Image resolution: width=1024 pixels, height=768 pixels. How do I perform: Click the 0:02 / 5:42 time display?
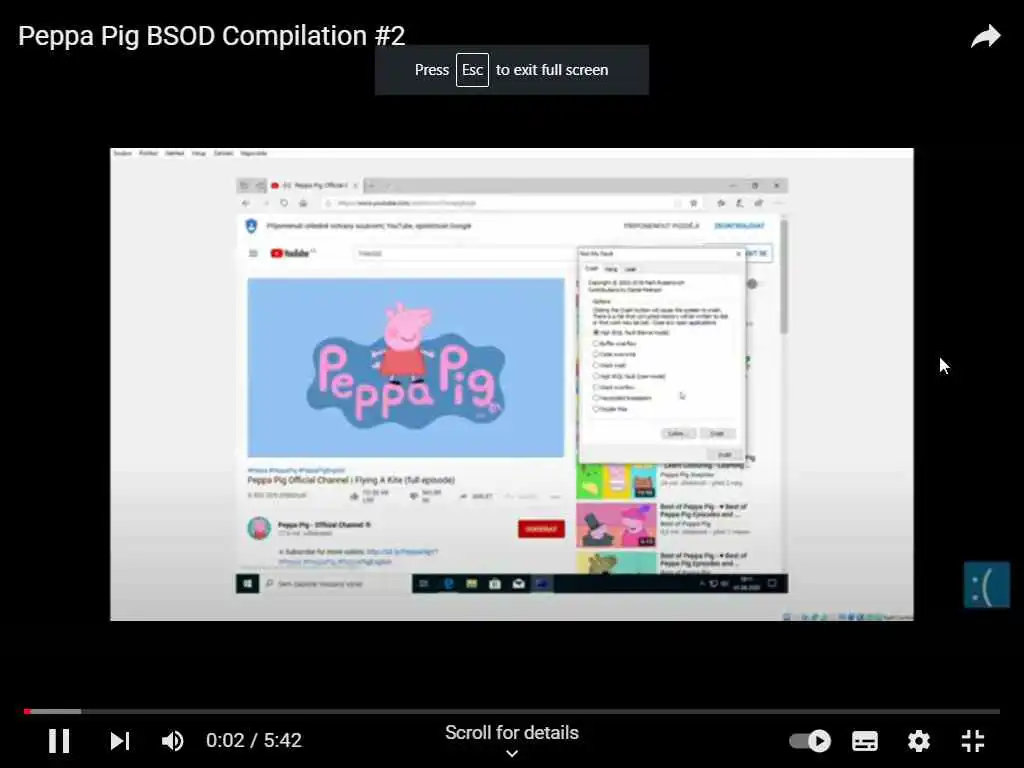pyautogui.click(x=254, y=741)
